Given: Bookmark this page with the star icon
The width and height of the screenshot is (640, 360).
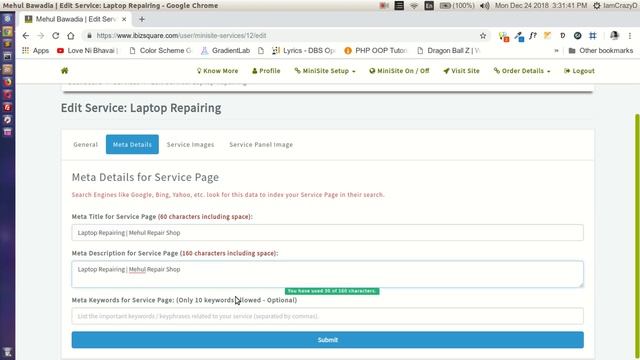Looking at the screenshot, I should click(x=483, y=36).
